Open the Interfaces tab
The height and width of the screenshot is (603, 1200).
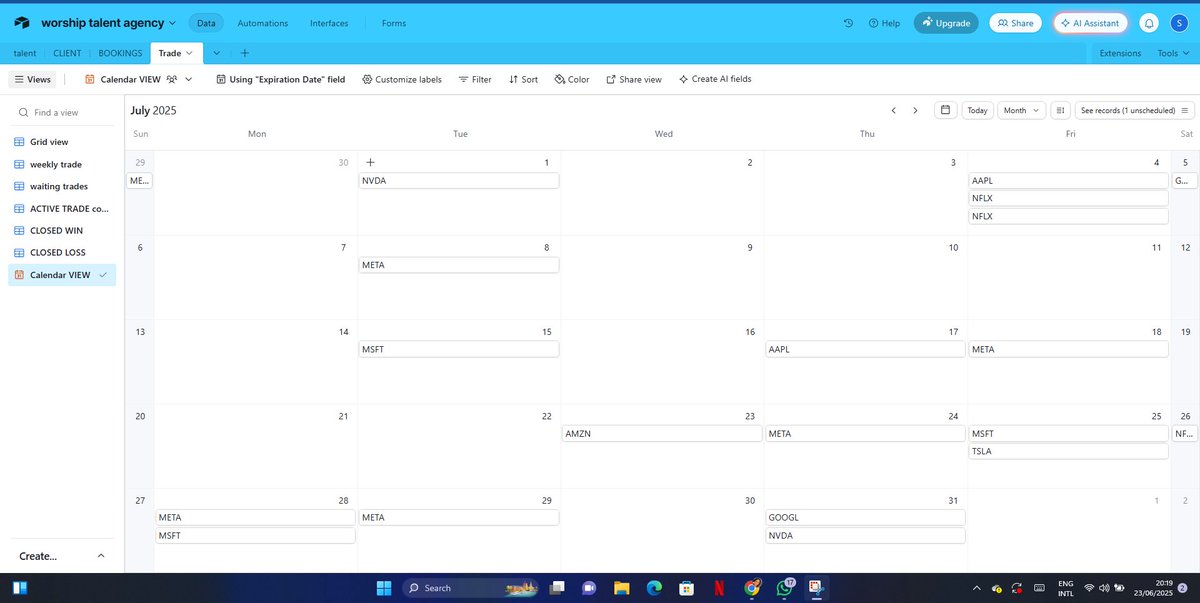click(x=330, y=23)
